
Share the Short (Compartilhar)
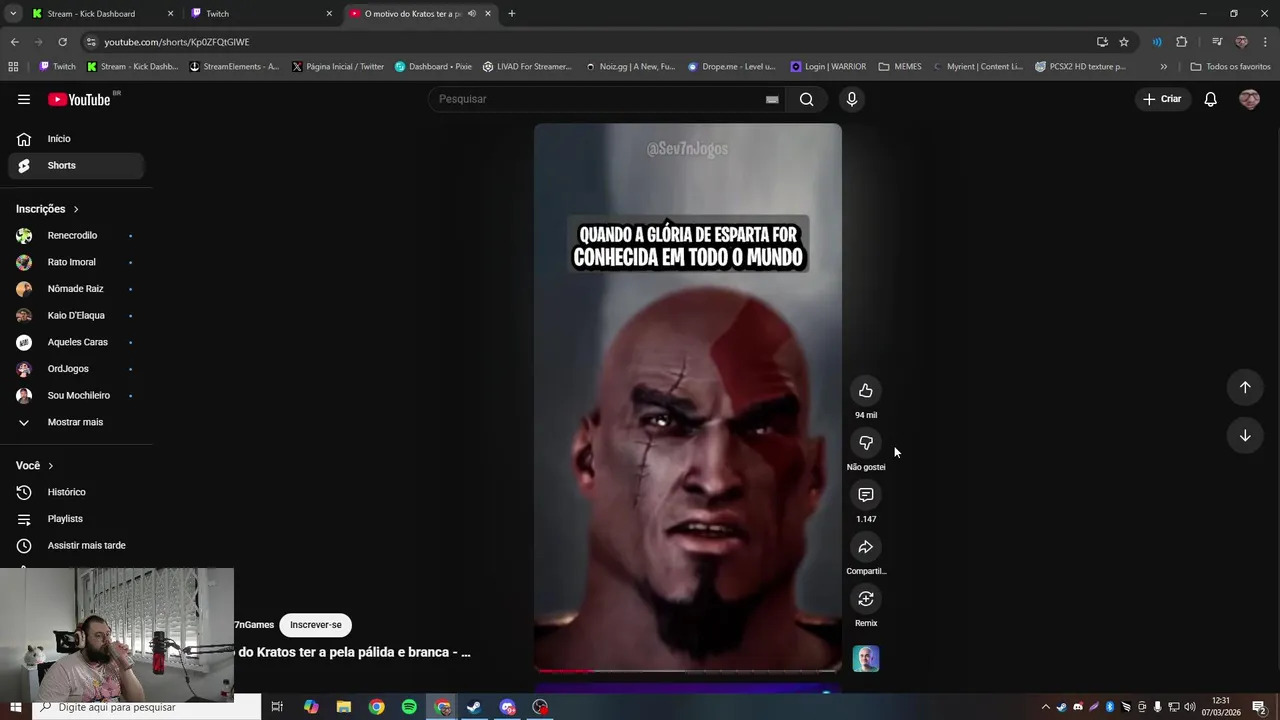click(866, 547)
